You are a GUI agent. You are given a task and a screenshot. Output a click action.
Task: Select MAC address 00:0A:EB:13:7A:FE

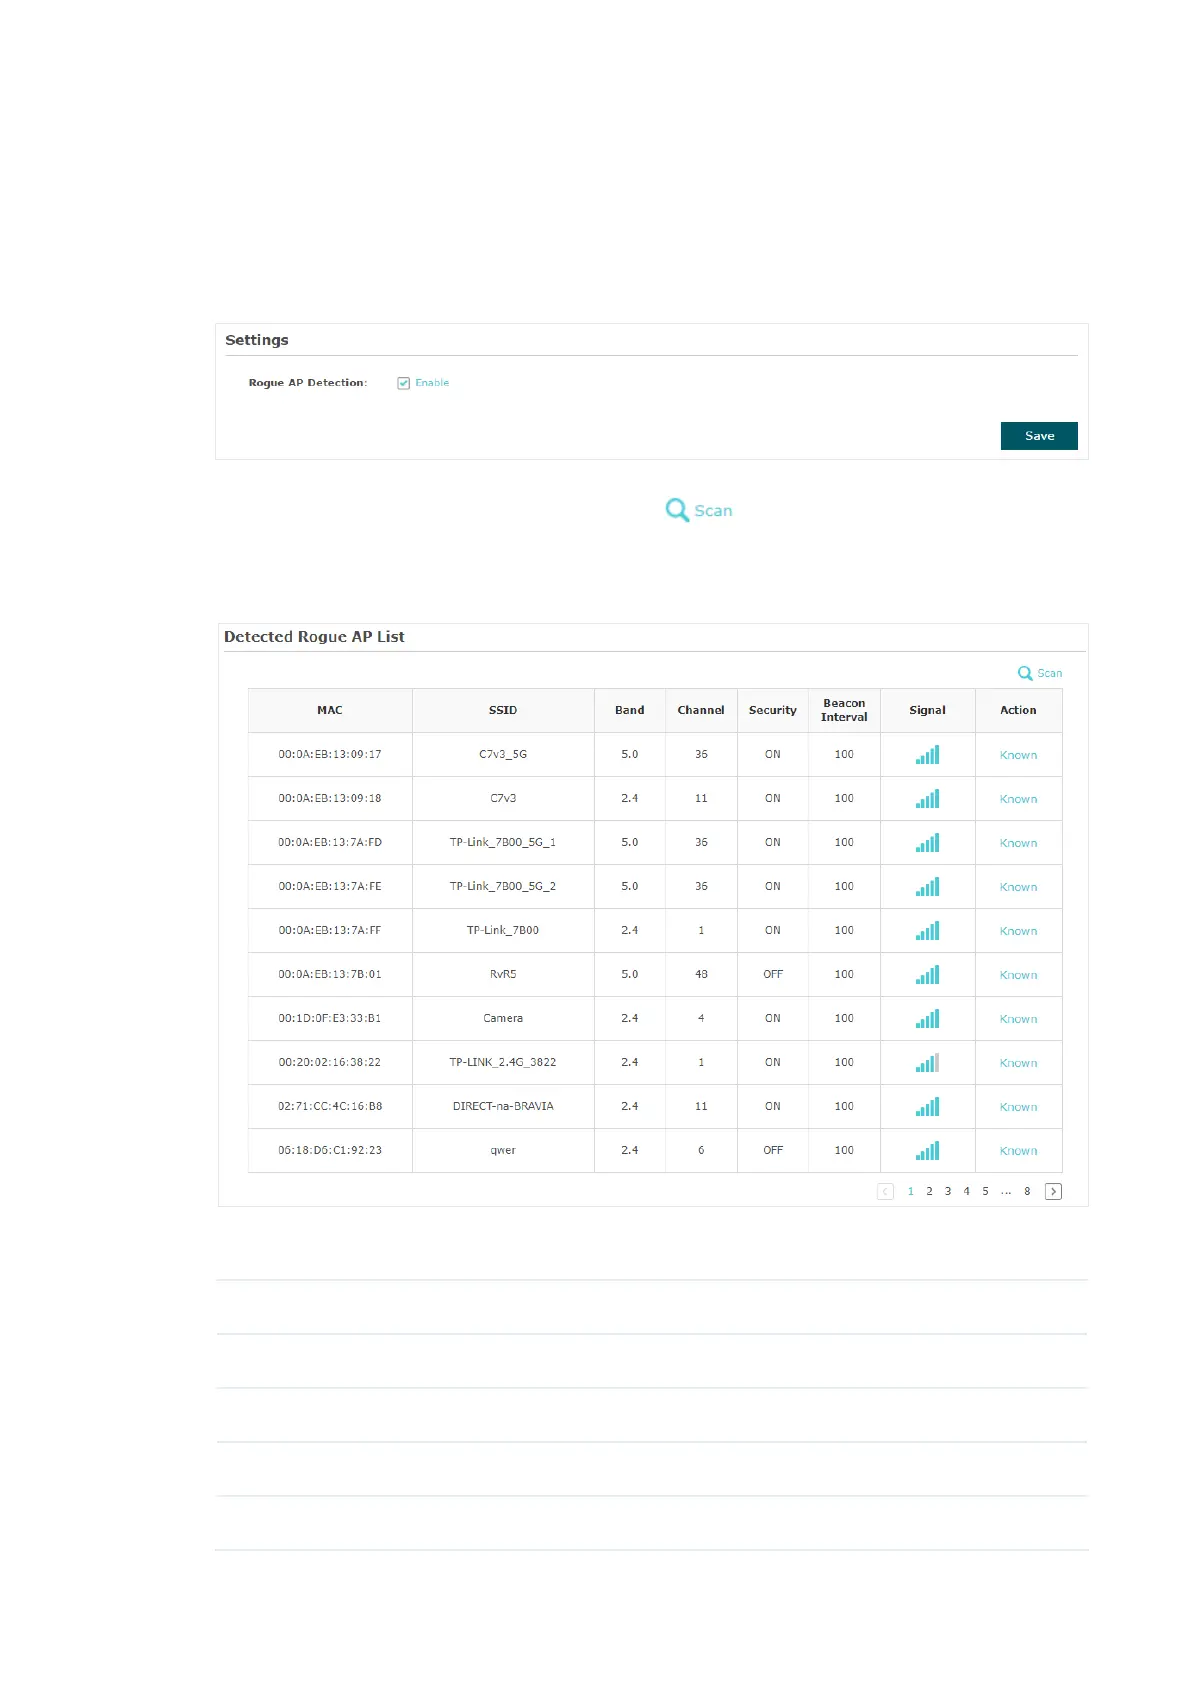tap(330, 887)
